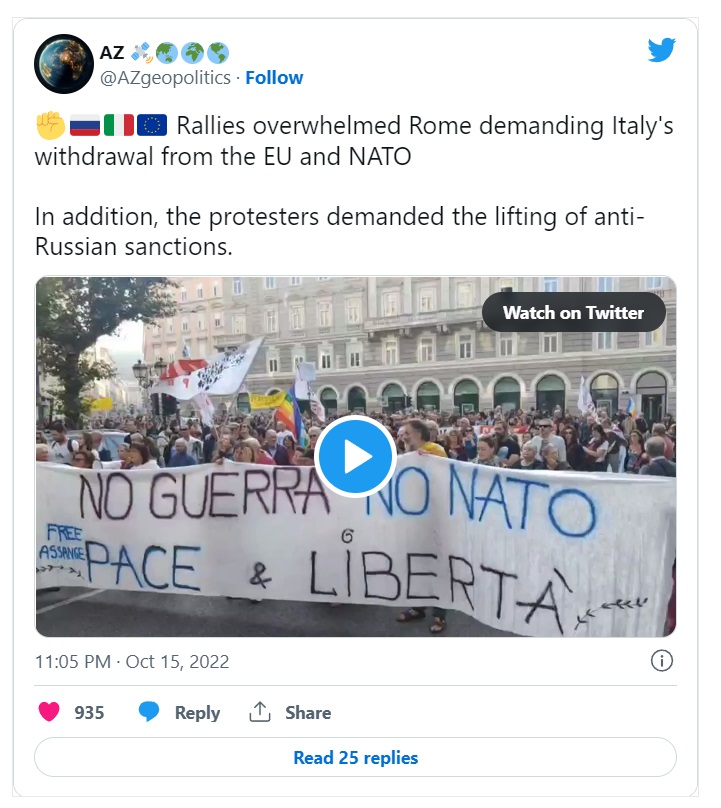Click the satellite emoji beside the AZ name
The height and width of the screenshot is (808, 721).
click(142, 52)
